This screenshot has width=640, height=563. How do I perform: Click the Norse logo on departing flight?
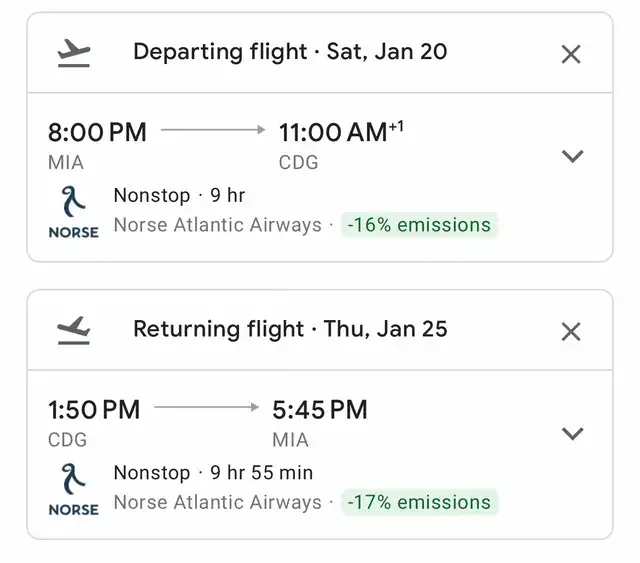point(73,212)
